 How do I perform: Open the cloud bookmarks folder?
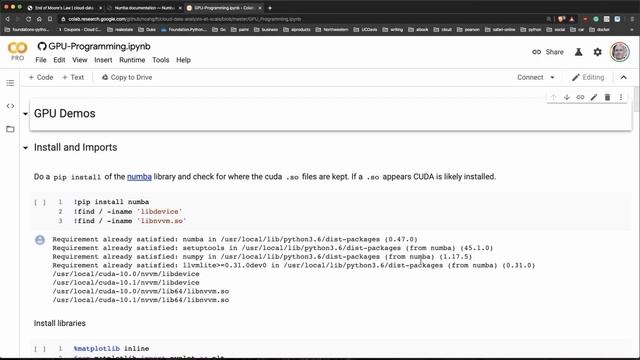(443, 29)
